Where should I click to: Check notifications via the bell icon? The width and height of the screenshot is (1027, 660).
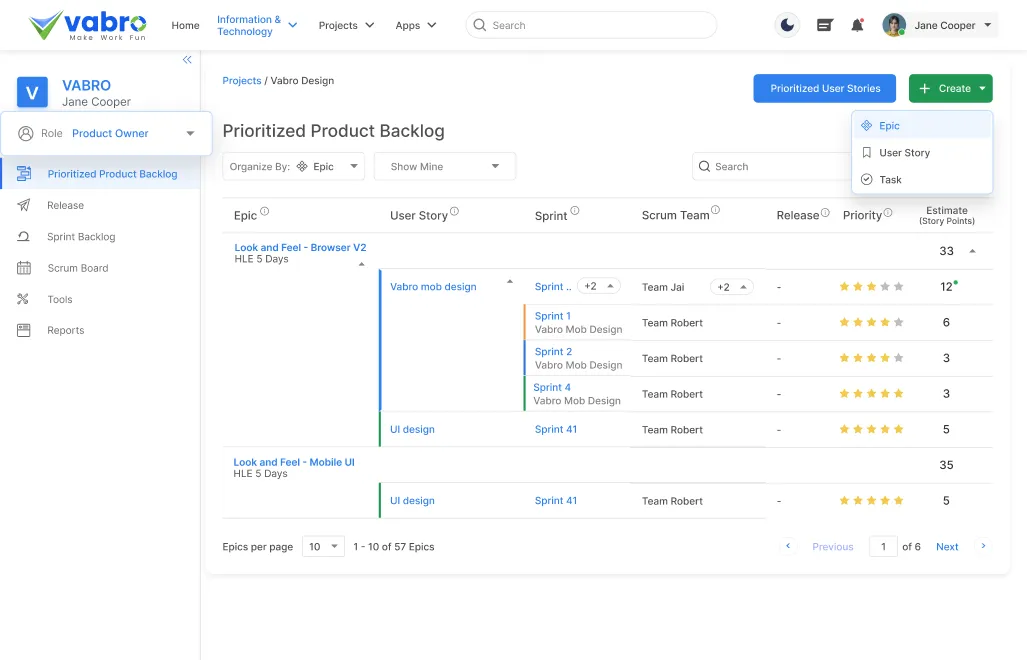click(857, 24)
